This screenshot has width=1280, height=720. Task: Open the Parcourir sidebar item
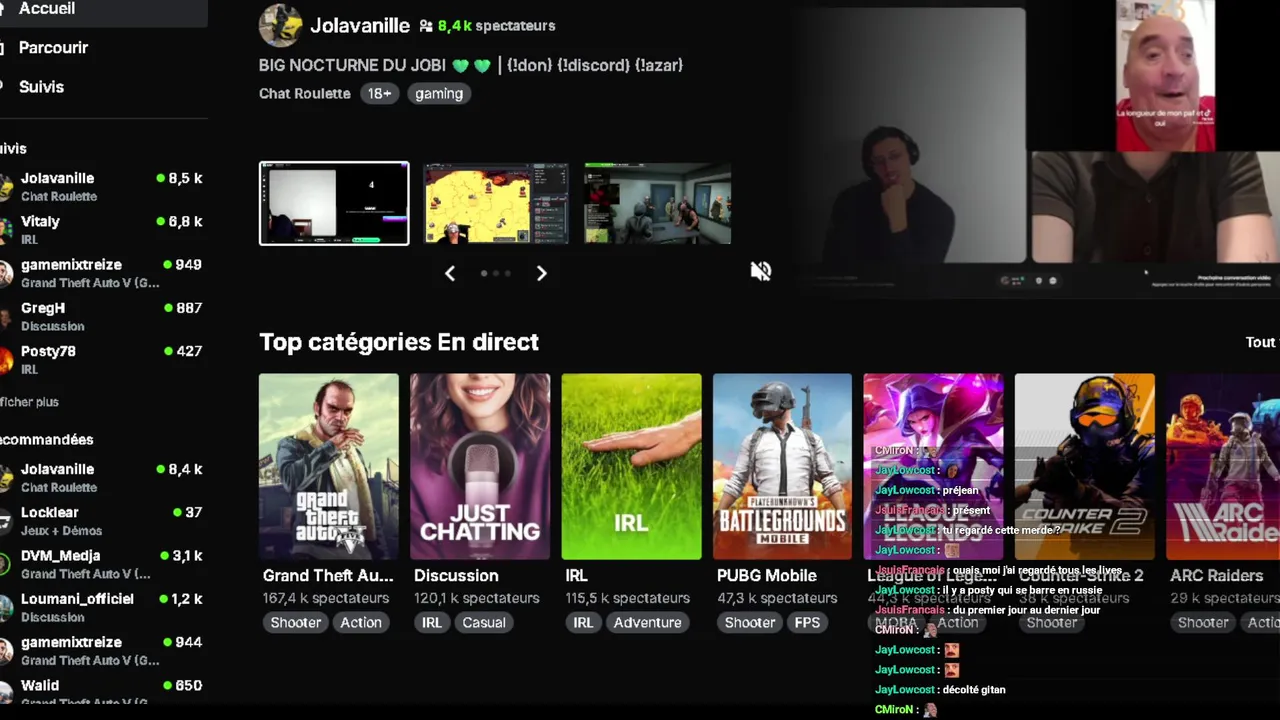click(x=53, y=47)
